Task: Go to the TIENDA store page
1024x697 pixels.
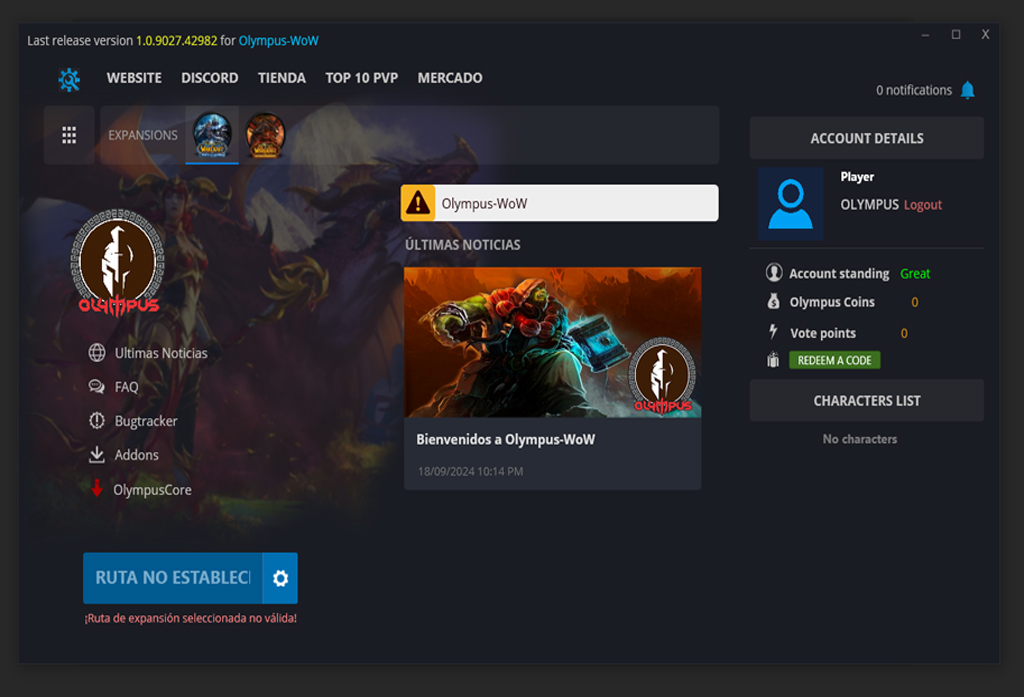Action: pos(282,78)
